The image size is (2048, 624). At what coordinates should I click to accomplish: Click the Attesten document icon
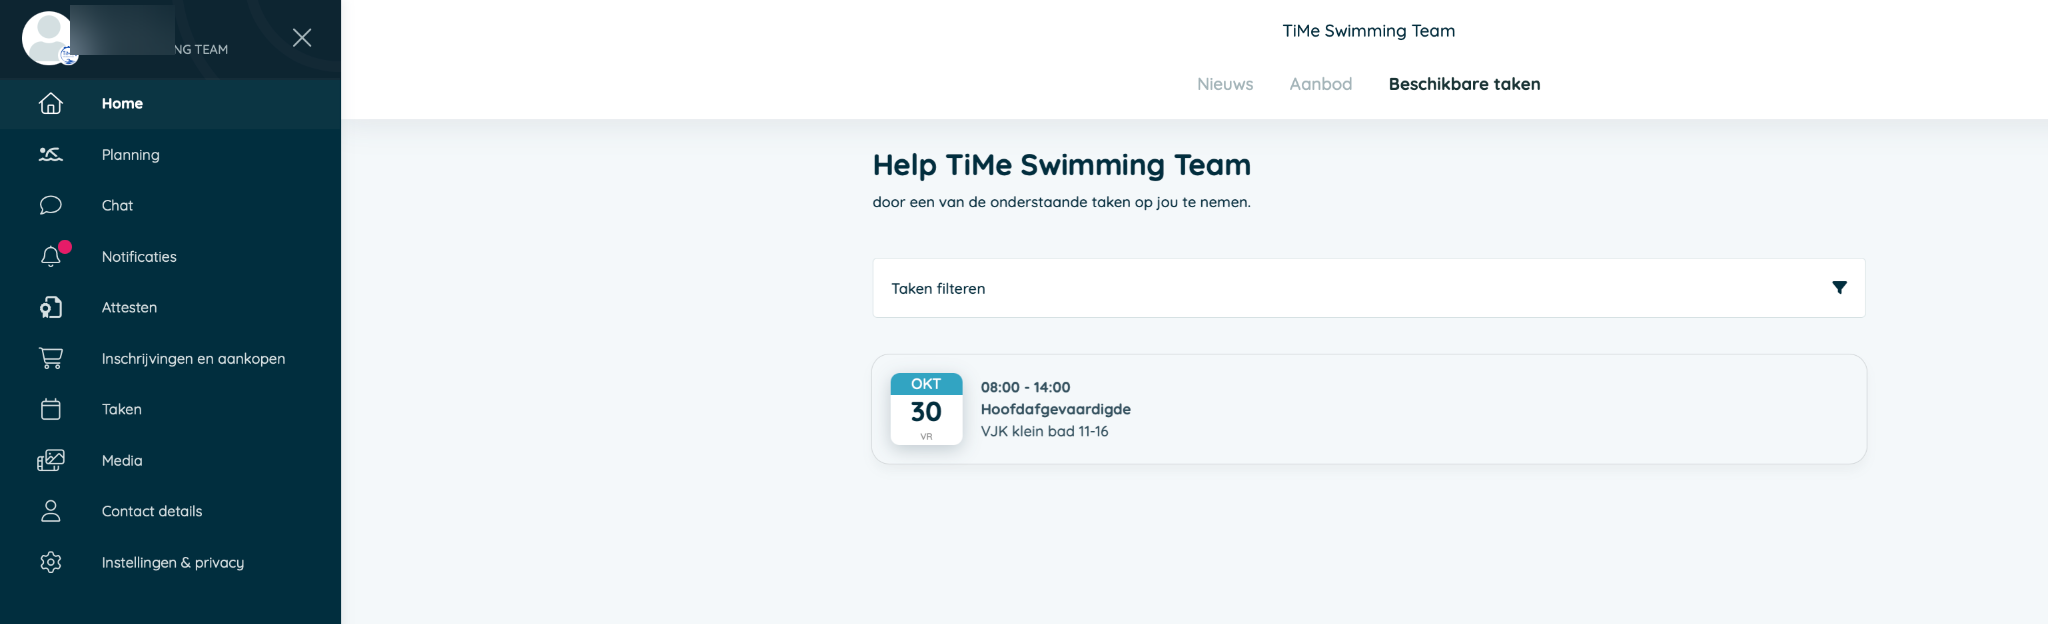(x=51, y=307)
